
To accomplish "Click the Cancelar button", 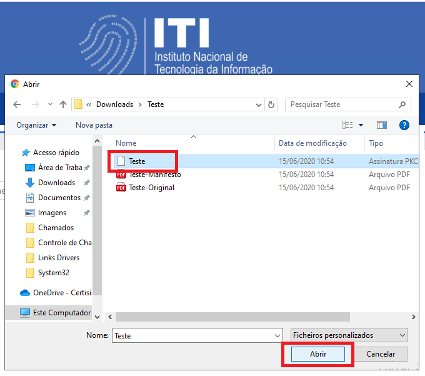I will [380, 354].
